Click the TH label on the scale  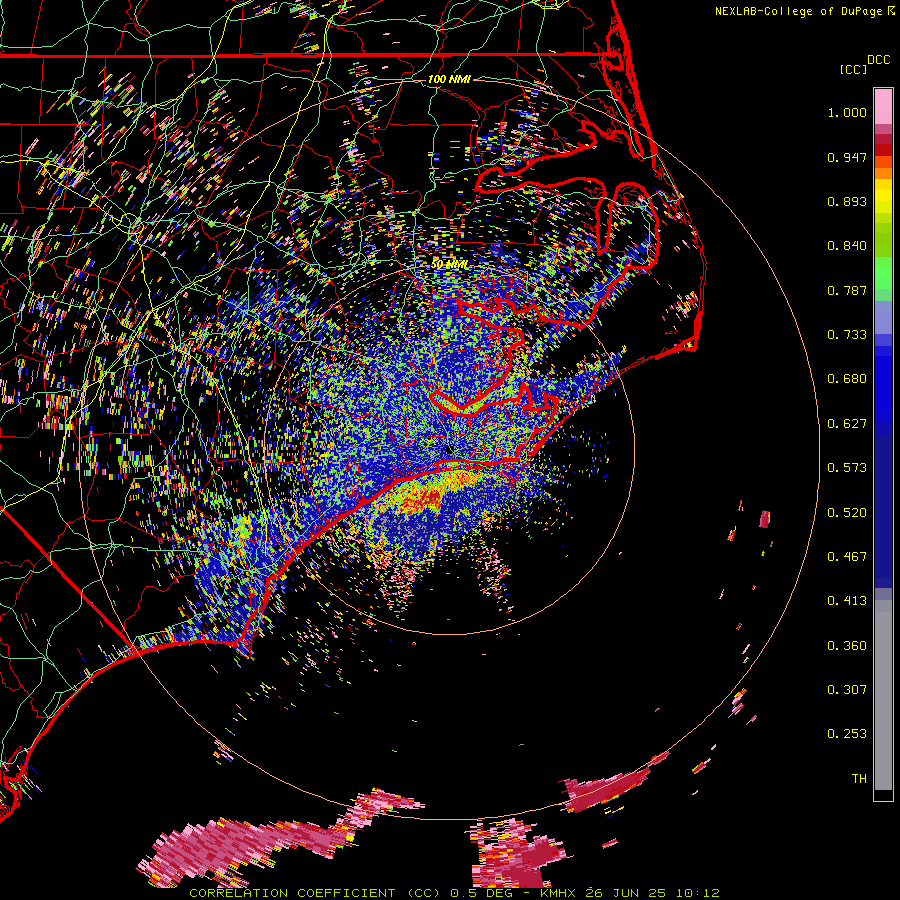859,779
